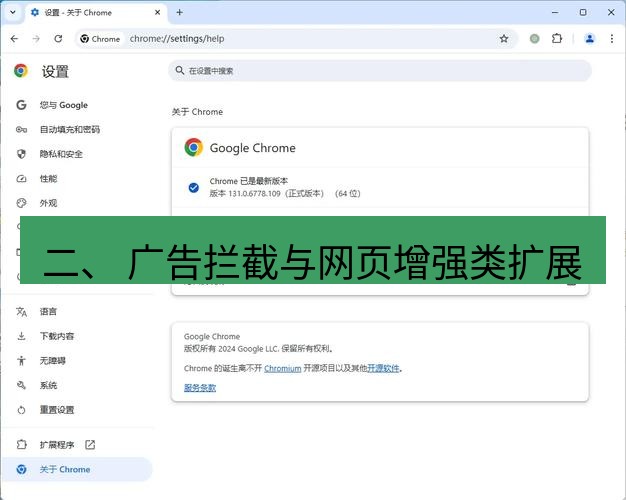Go back using the back arrow
626x500 pixels.
click(x=14, y=39)
